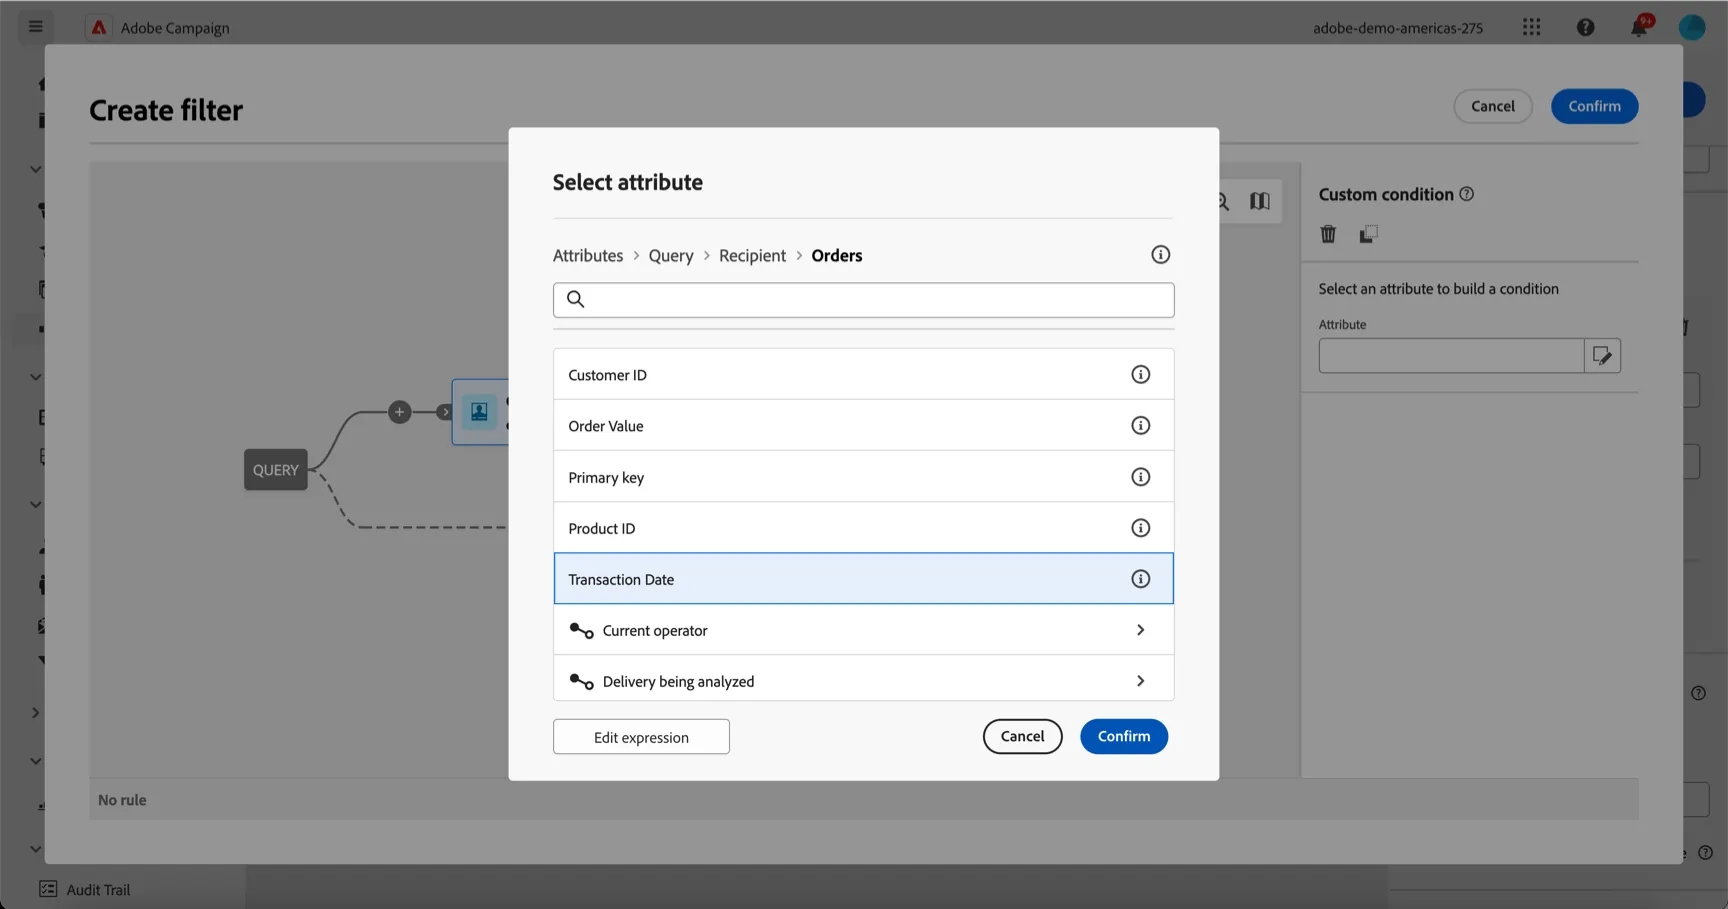Viewport: 1728px width, 909px height.
Task: Show info for Transaction Date attribute
Action: tap(1140, 579)
